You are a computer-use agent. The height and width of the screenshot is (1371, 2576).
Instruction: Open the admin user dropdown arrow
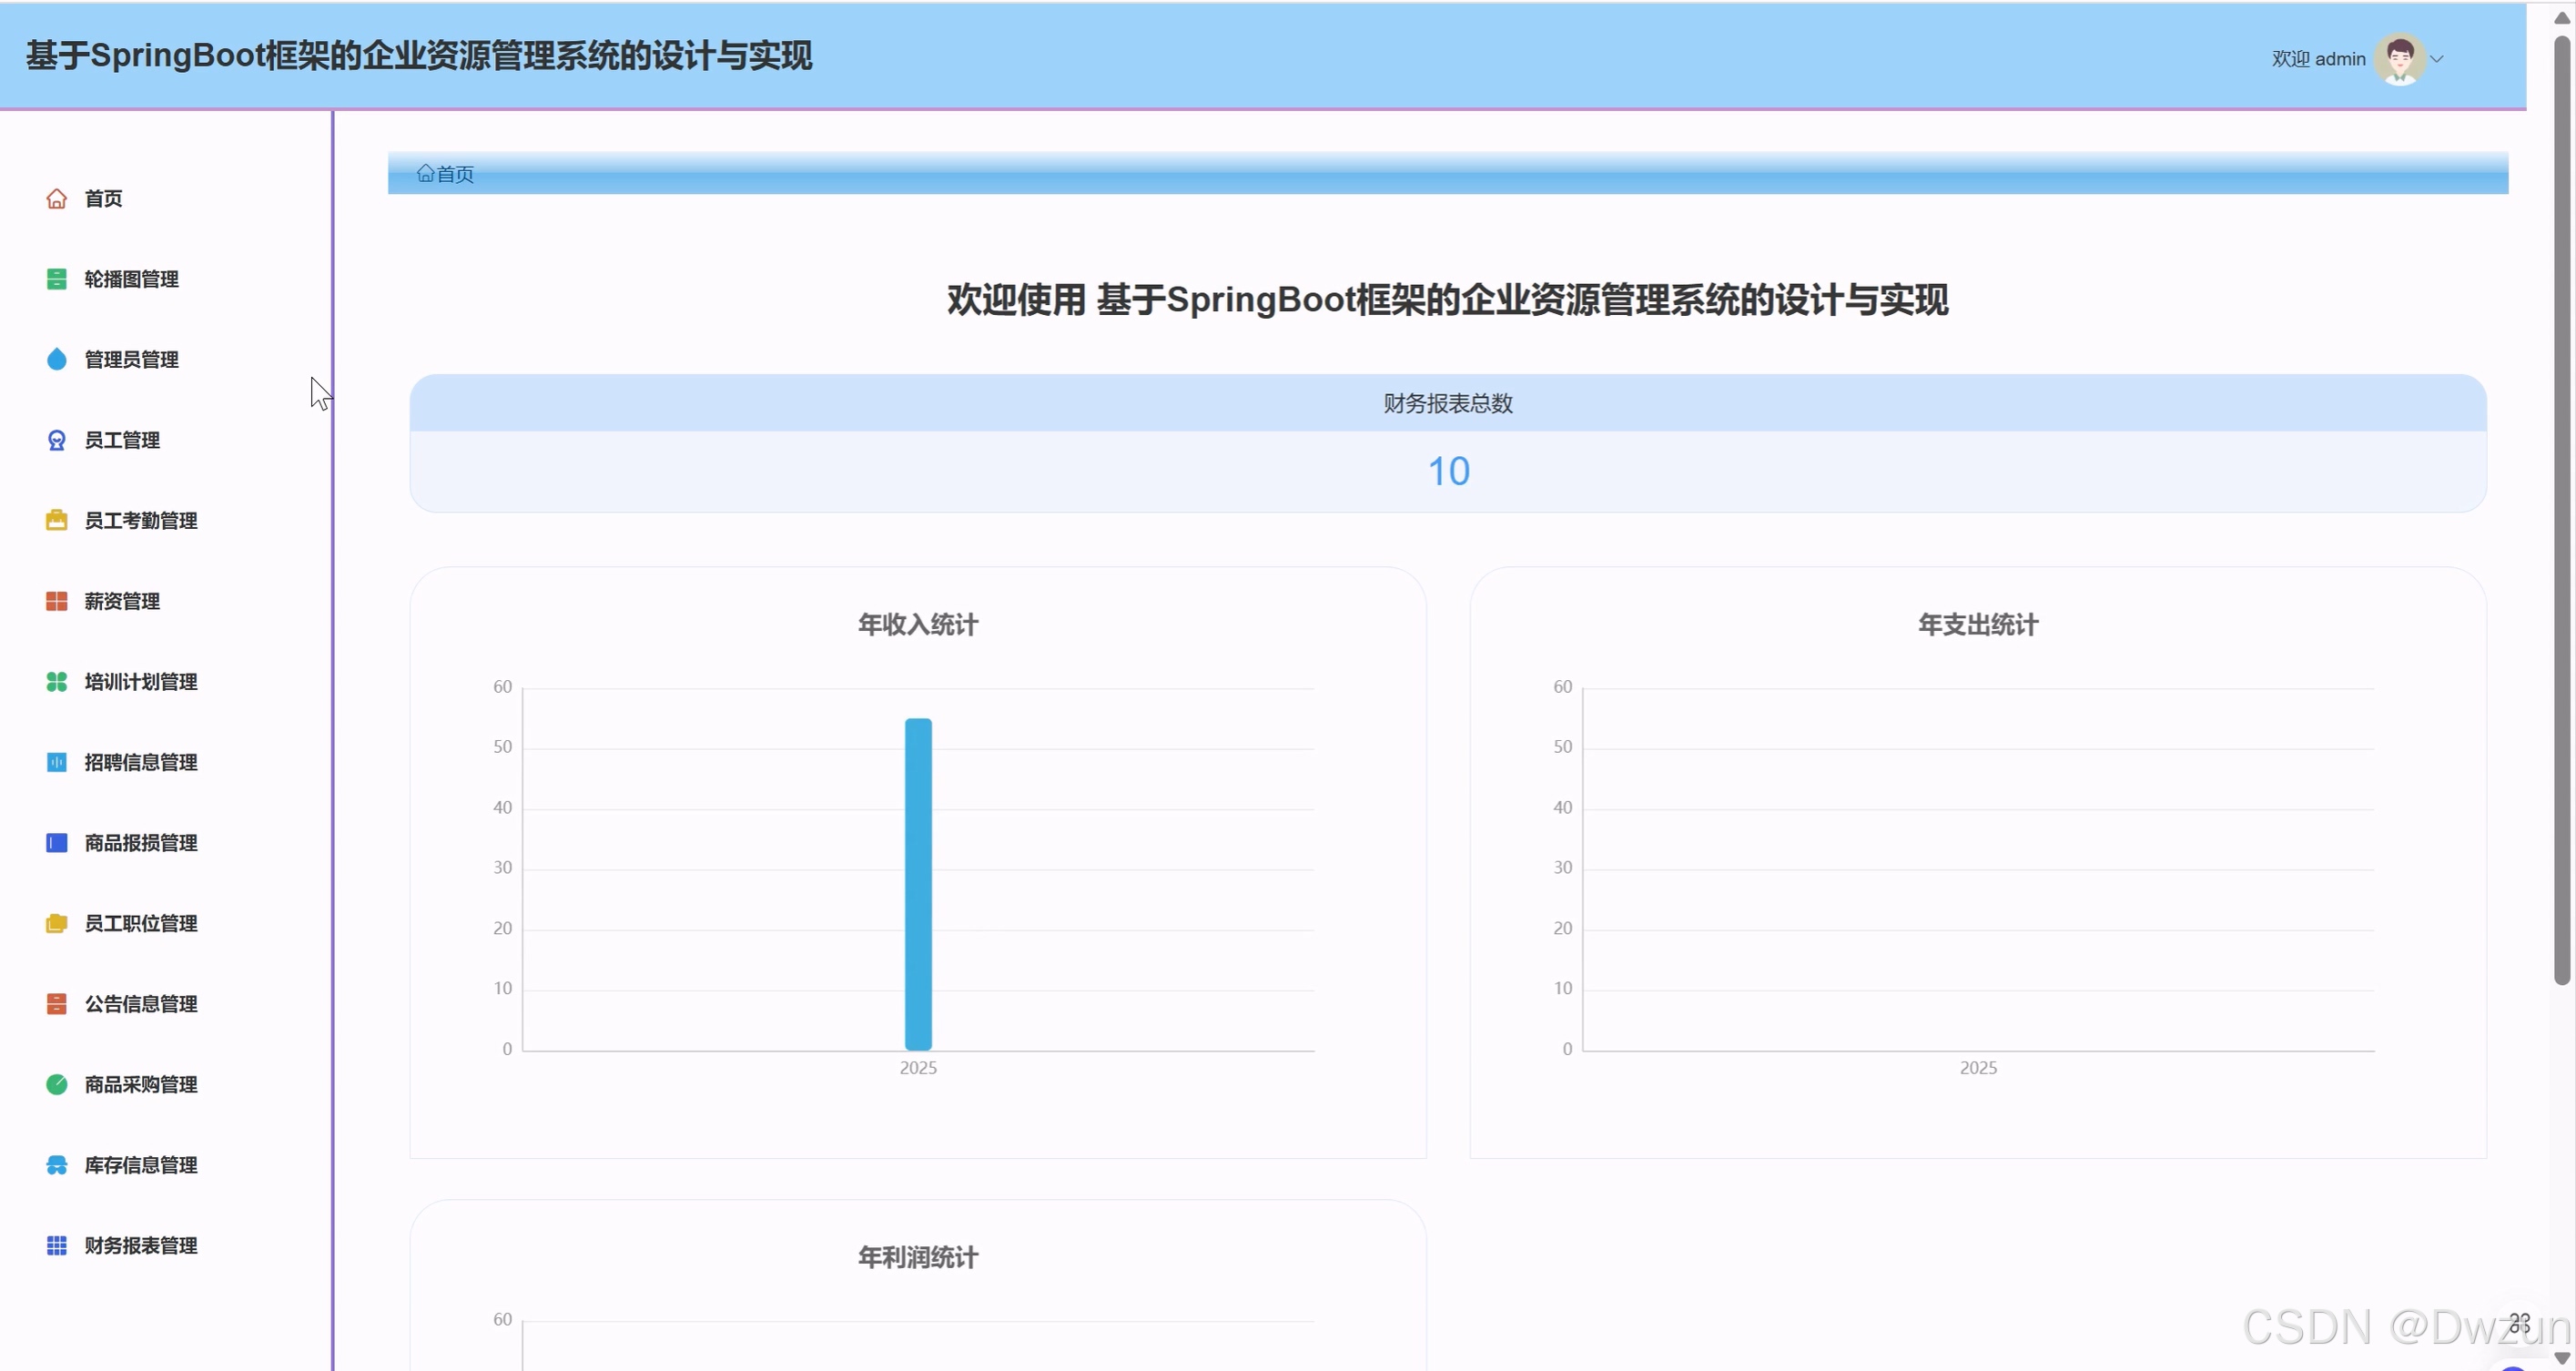pos(2437,59)
